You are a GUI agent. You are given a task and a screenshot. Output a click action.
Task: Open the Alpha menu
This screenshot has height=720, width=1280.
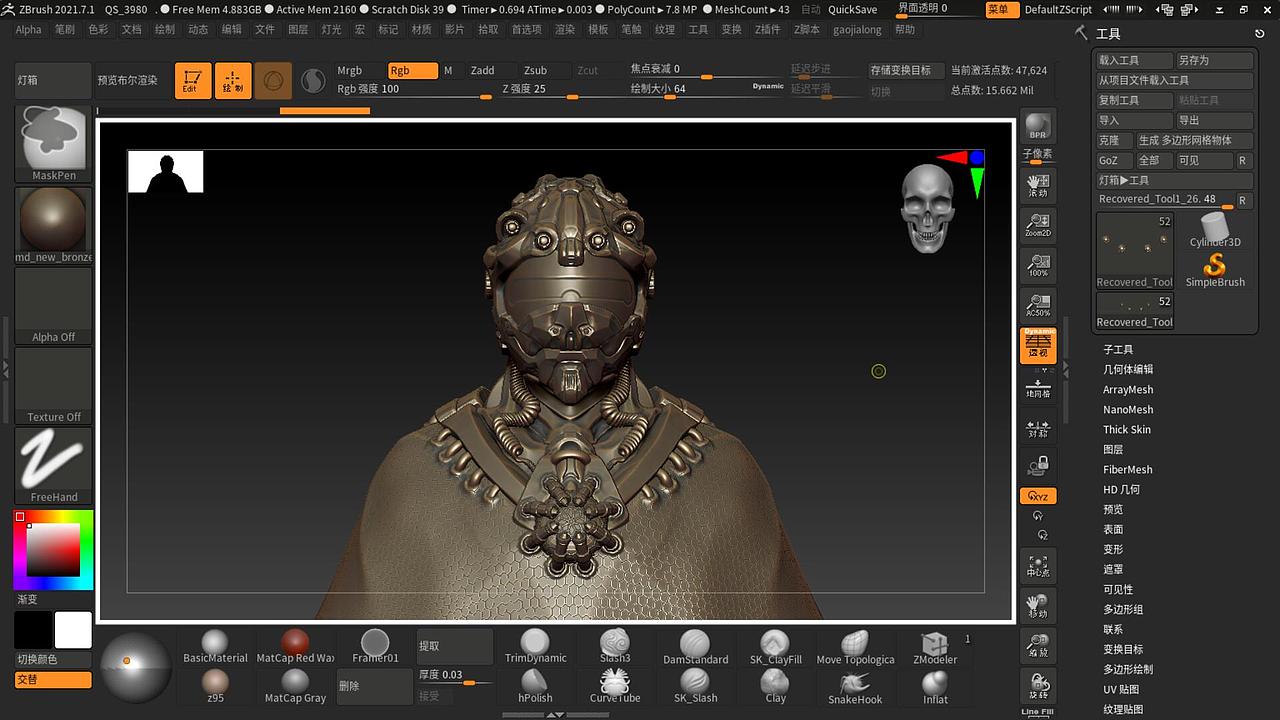coord(29,30)
